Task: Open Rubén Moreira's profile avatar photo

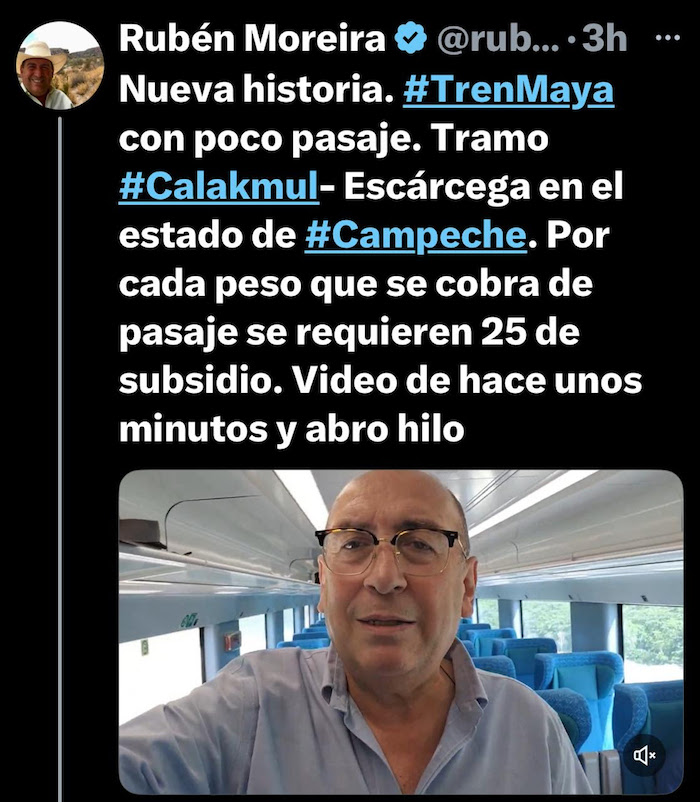Action: [x=60, y=65]
